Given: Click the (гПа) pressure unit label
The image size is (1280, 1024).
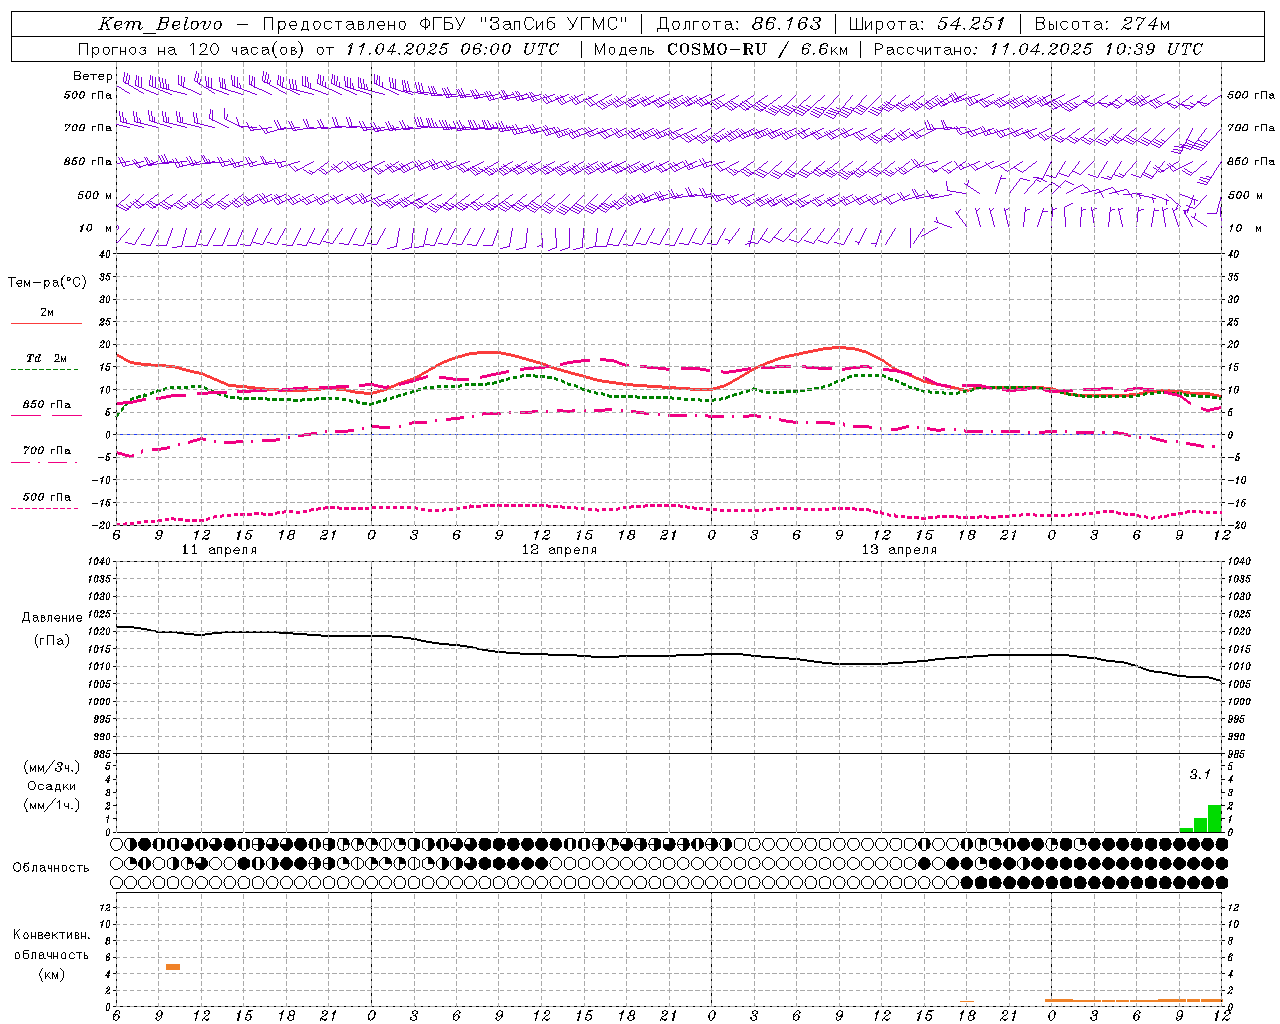Looking at the screenshot, I should [x=52, y=640].
